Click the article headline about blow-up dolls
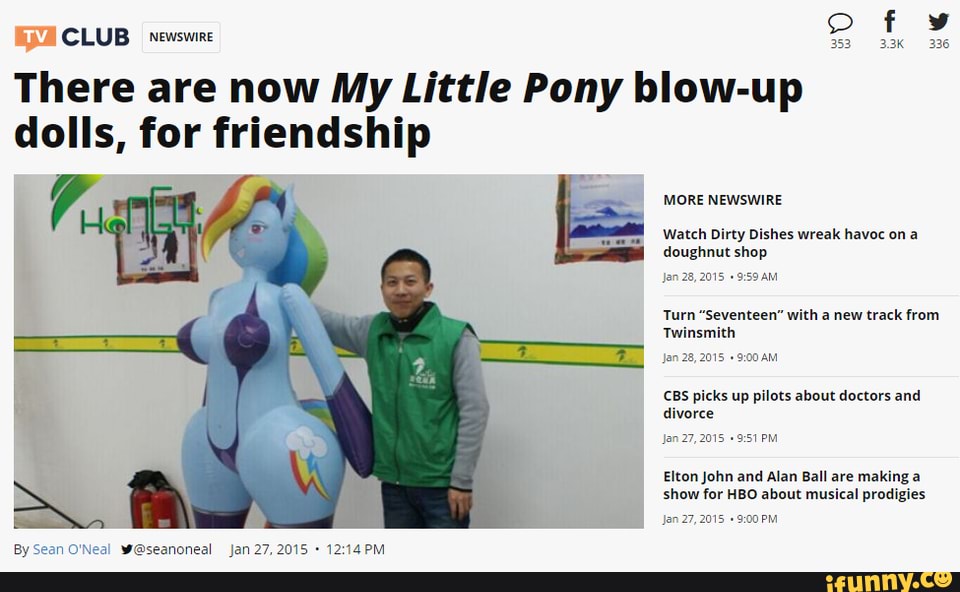The width and height of the screenshot is (960, 592). pyautogui.click(x=408, y=110)
